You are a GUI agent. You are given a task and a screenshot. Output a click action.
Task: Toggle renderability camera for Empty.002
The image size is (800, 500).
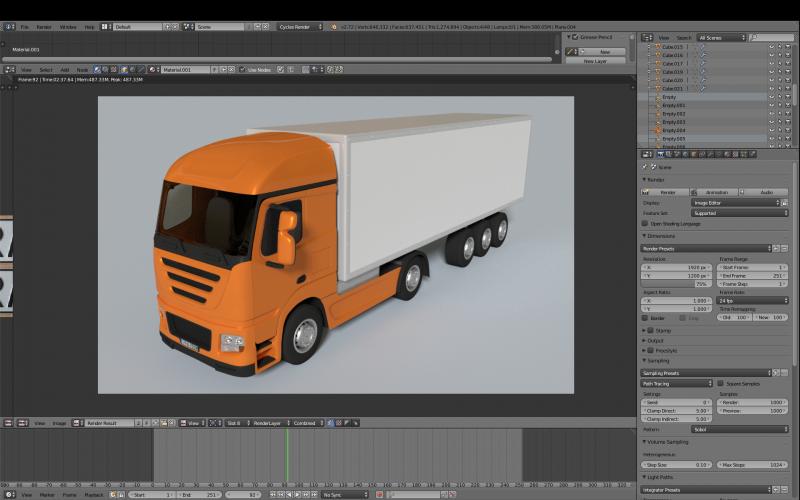click(788, 114)
